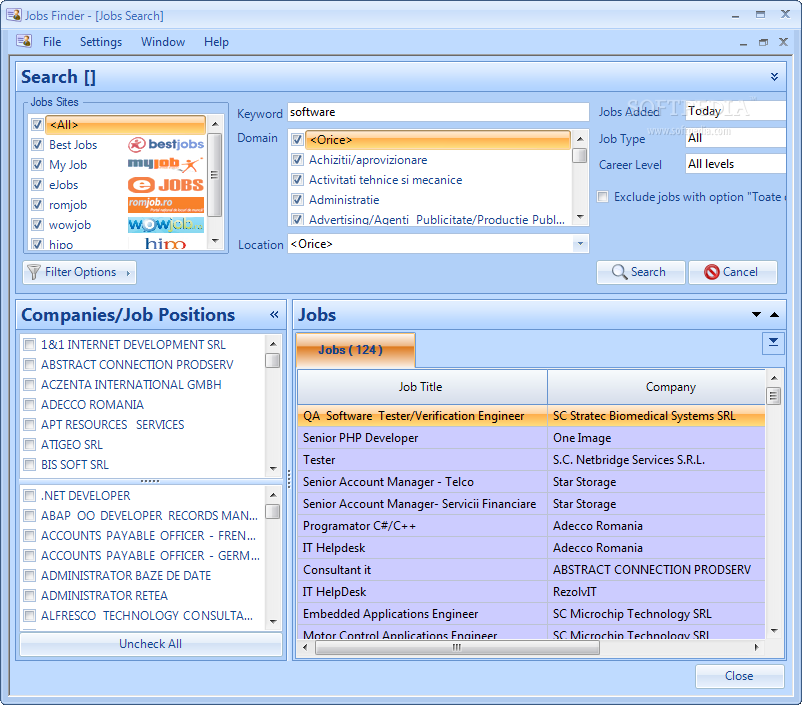Click the RezolvIT company cell
This screenshot has width=802, height=705.
pyautogui.click(x=656, y=592)
